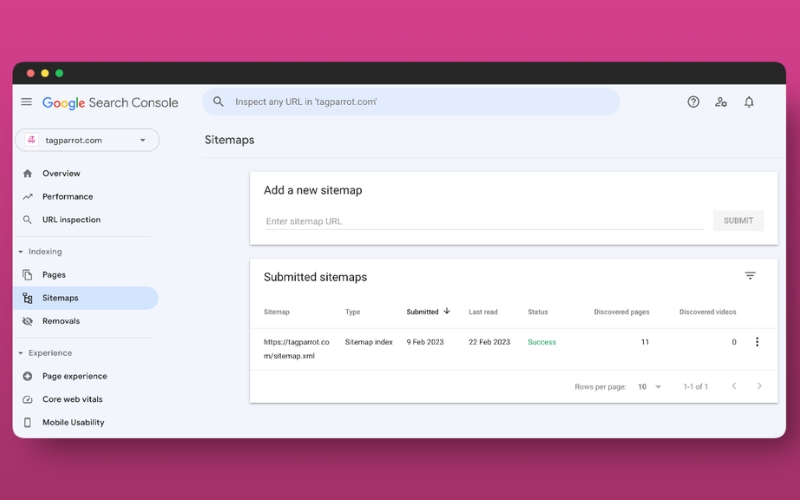Screen dimensions: 800x500
Task: Toggle the Submitted sort arrow
Action: point(446,311)
